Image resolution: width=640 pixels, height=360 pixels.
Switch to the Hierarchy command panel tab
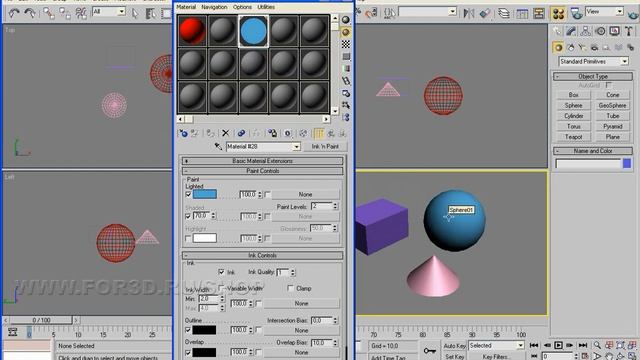pos(585,31)
